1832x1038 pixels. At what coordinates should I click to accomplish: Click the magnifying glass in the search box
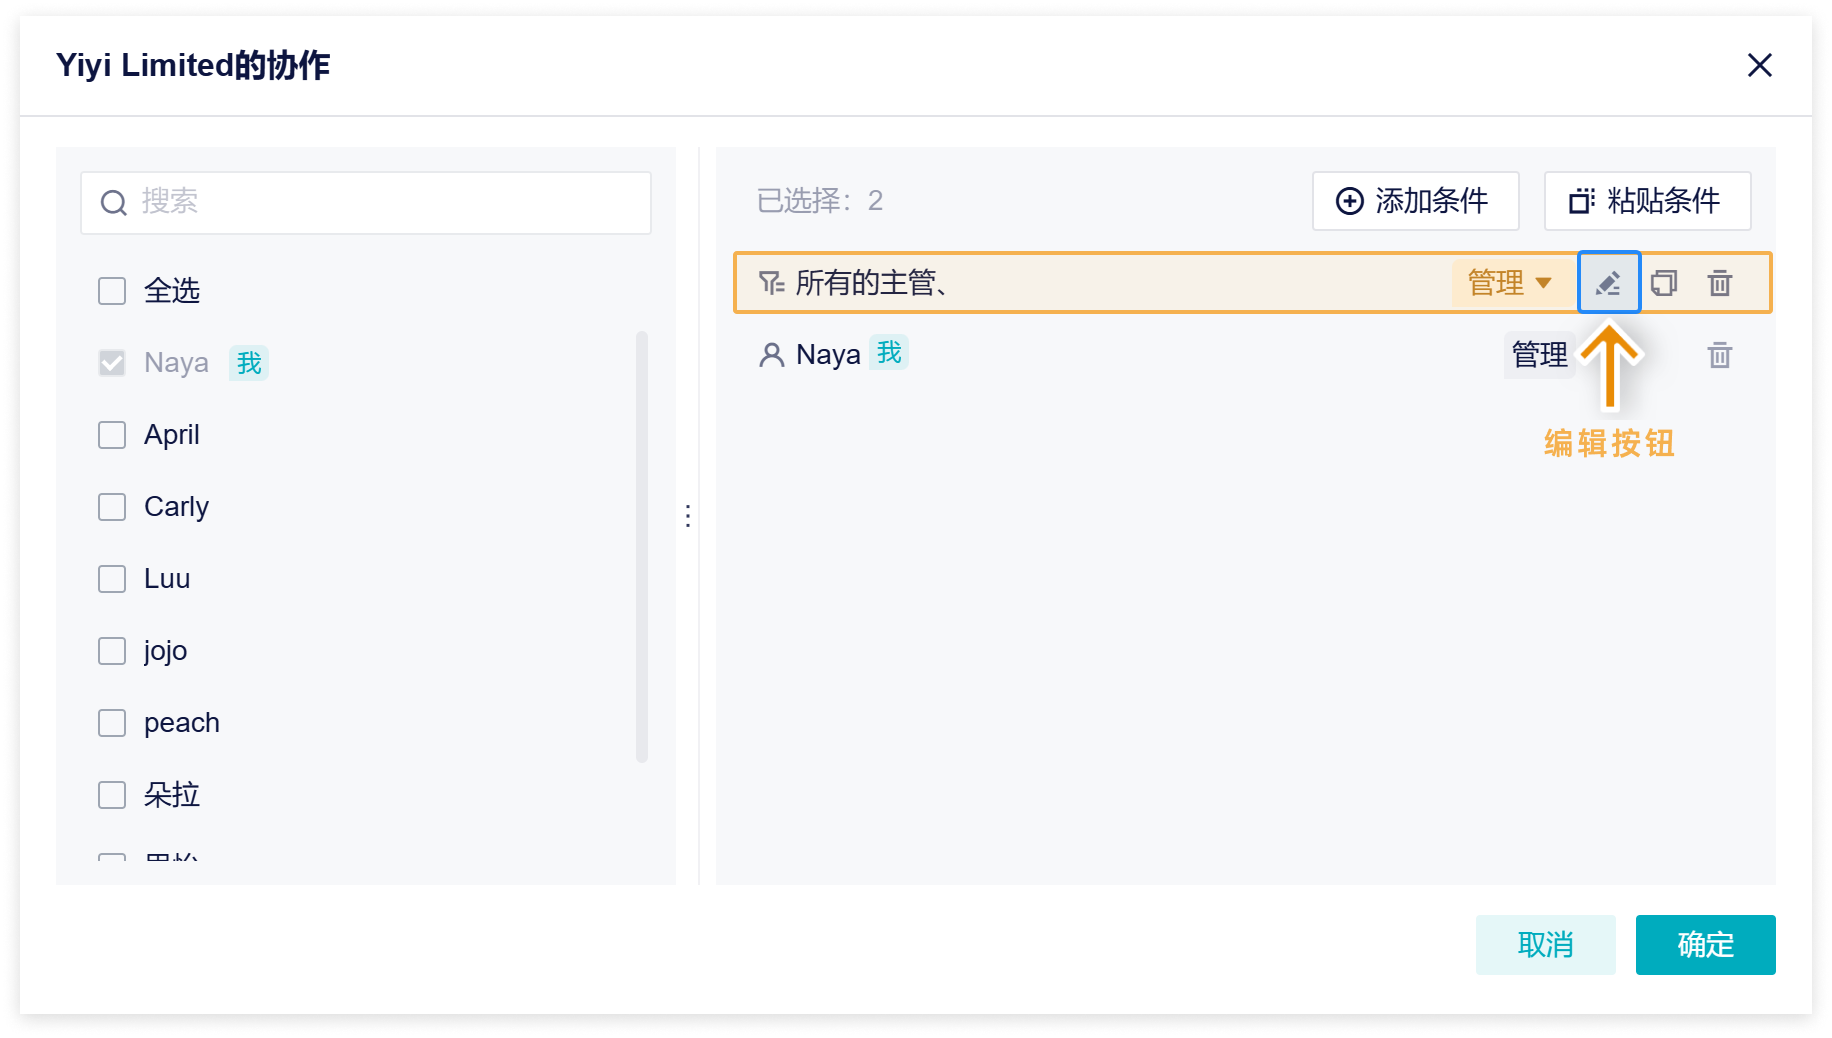click(x=113, y=202)
